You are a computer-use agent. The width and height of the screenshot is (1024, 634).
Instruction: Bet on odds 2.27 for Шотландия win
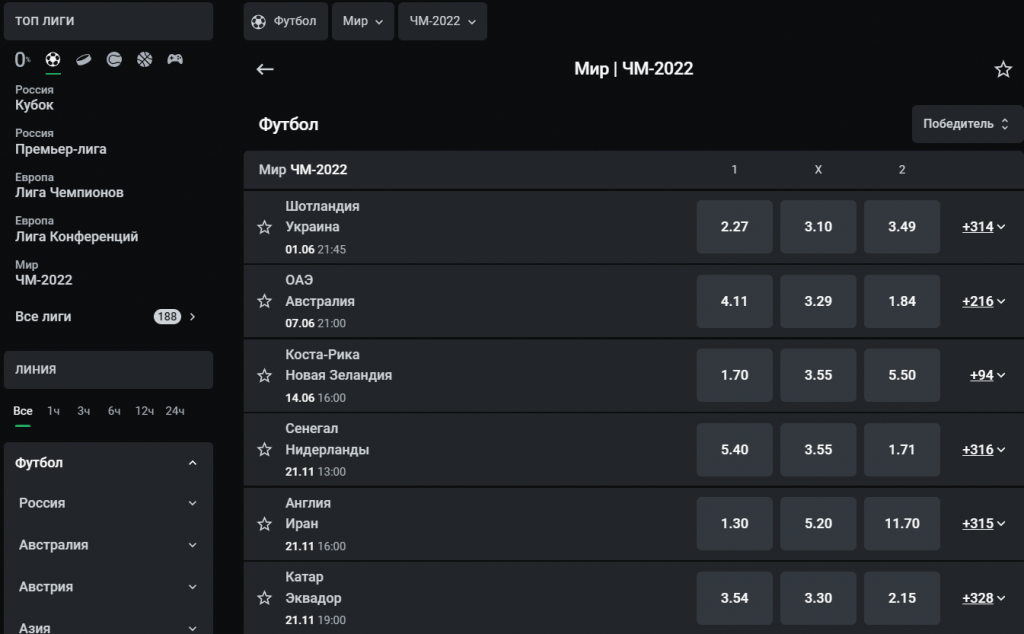(734, 227)
